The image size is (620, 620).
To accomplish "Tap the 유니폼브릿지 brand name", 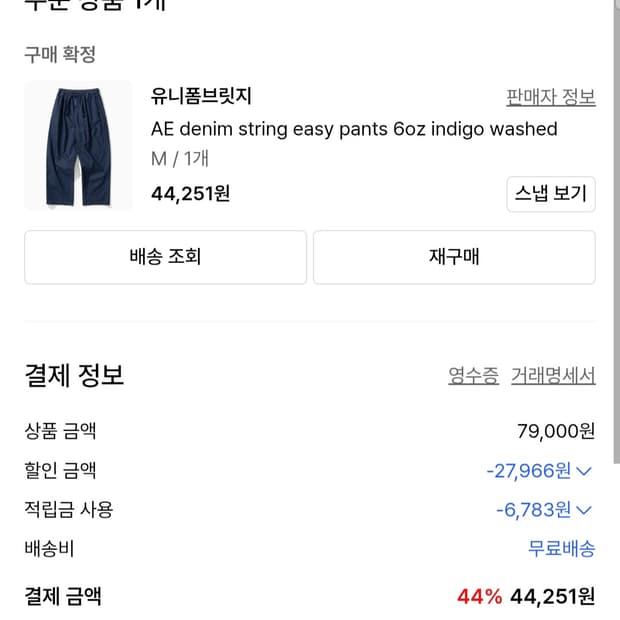I will tap(201, 97).
